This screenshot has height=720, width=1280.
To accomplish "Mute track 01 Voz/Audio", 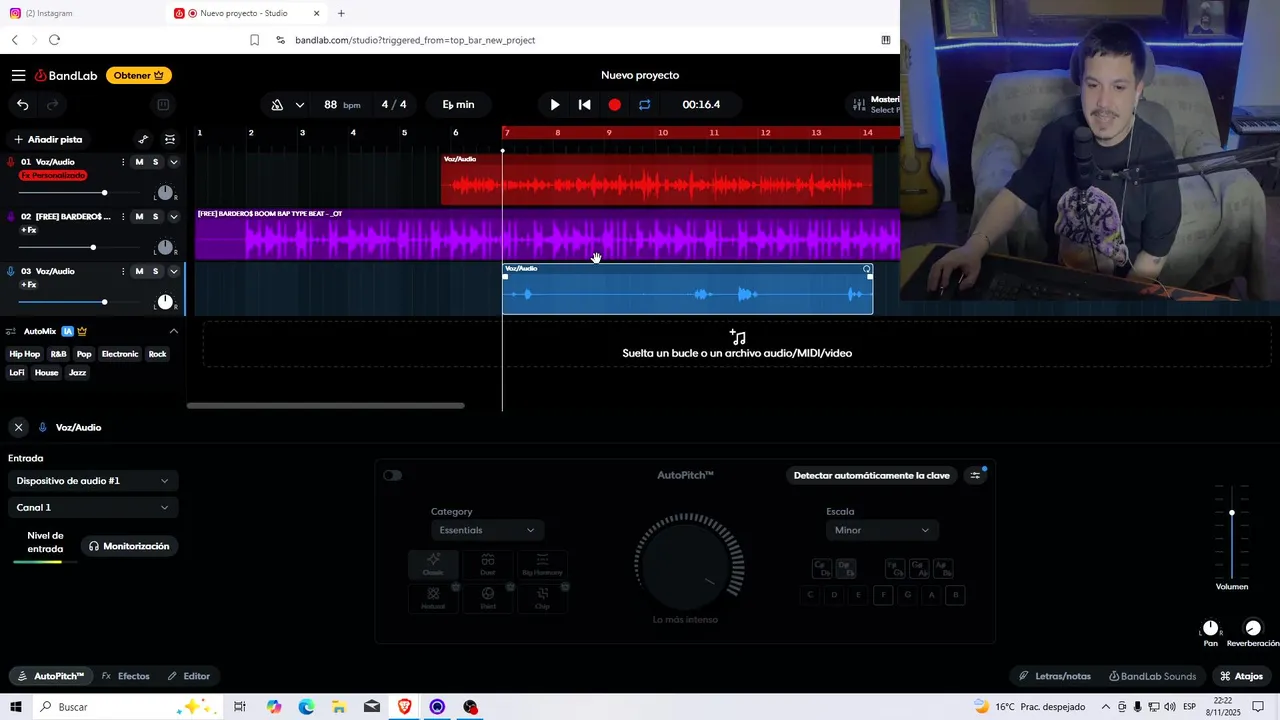I will 139,162.
